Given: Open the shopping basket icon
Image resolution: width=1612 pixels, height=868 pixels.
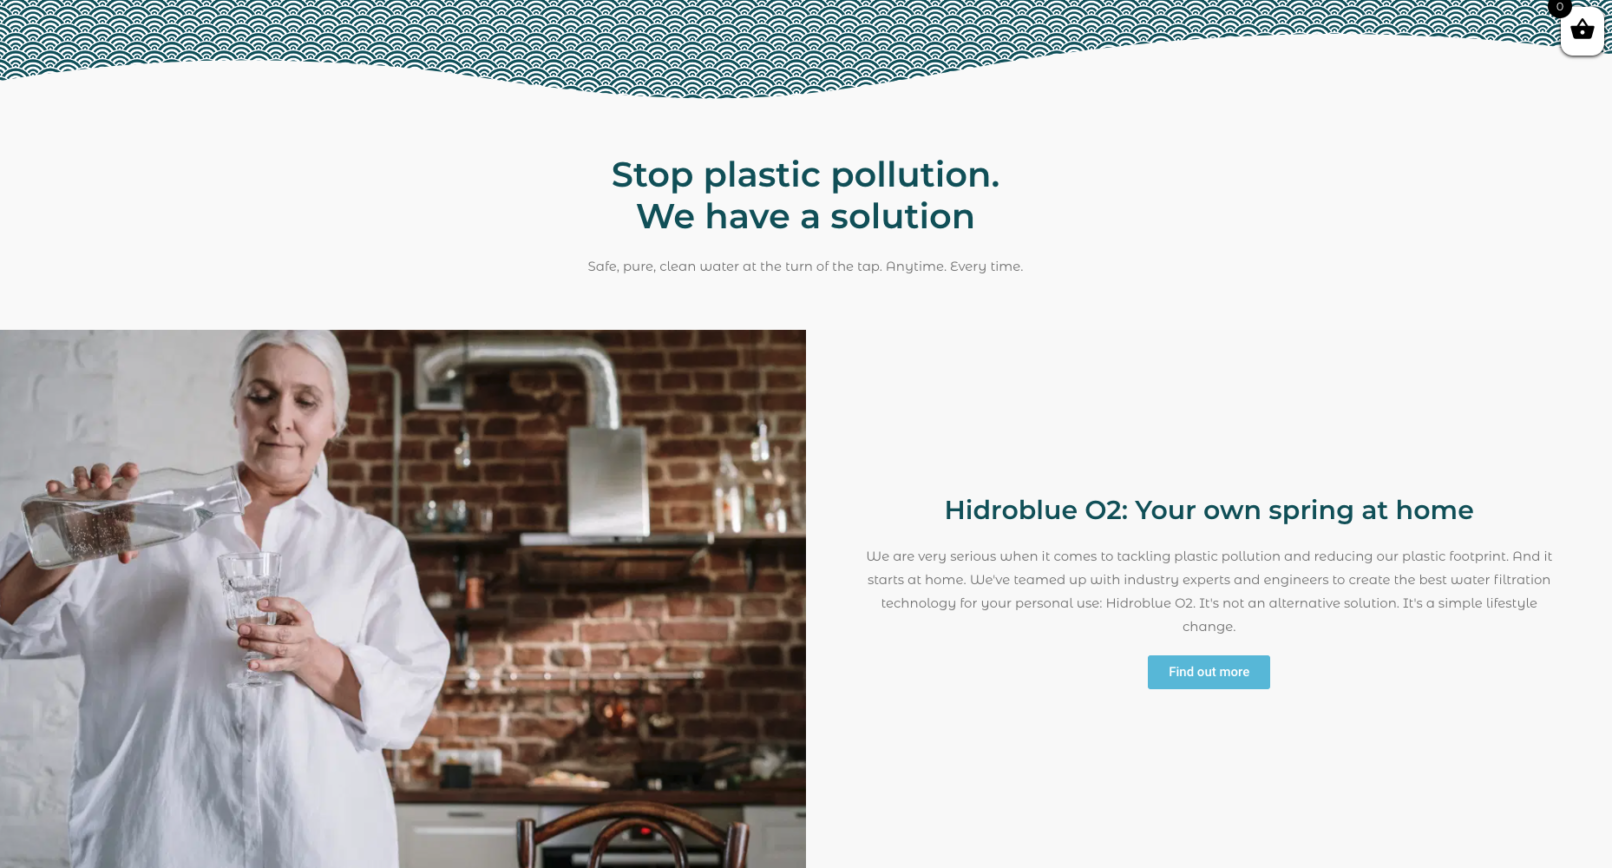Looking at the screenshot, I should (1582, 30).
